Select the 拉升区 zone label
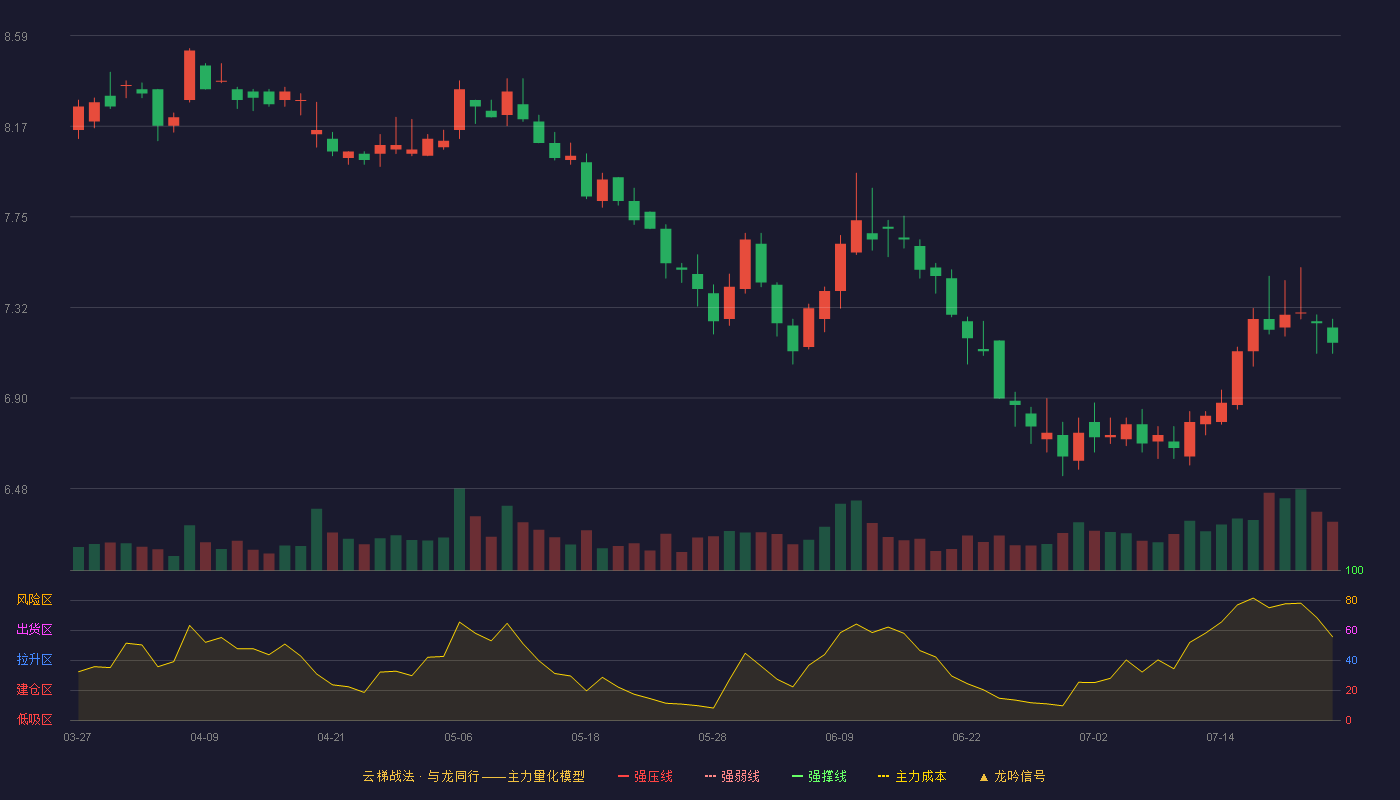The height and width of the screenshot is (800, 1400). click(x=34, y=660)
